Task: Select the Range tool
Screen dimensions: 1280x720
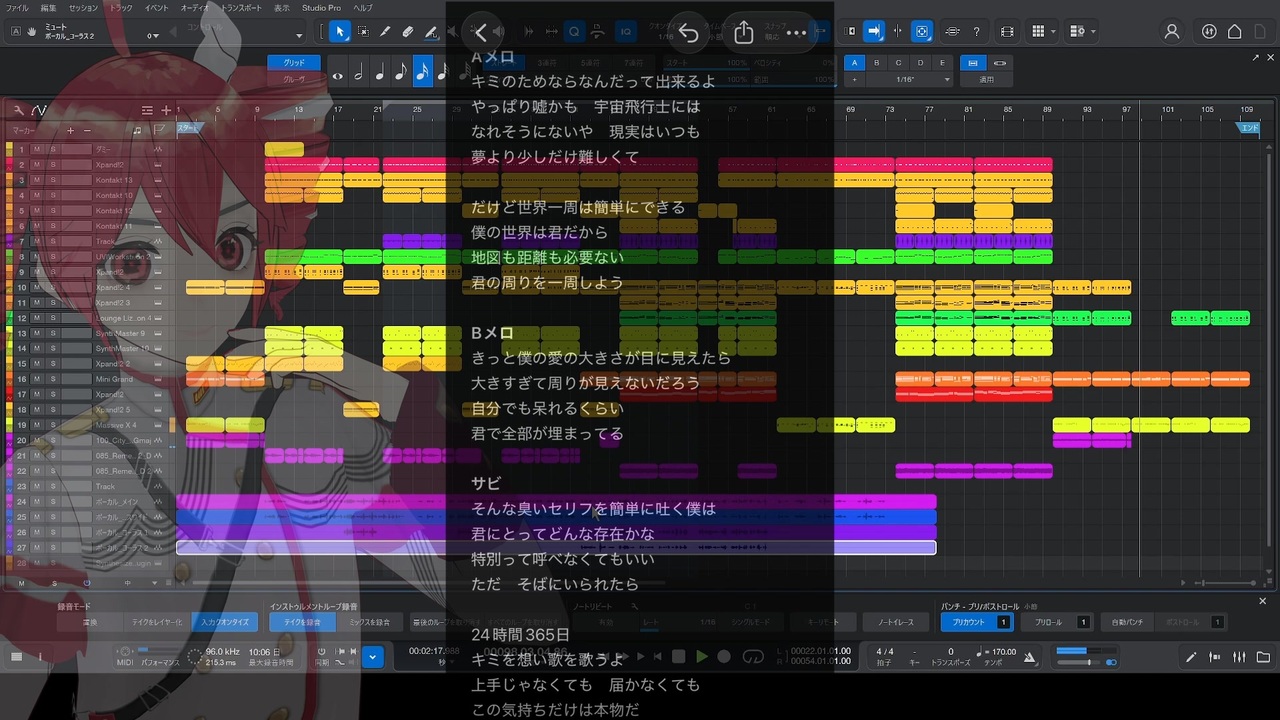Action: (362, 32)
